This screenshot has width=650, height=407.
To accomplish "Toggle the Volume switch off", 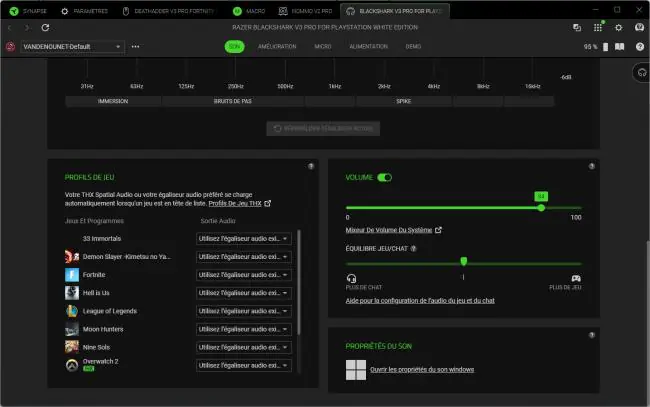I will [x=384, y=177].
